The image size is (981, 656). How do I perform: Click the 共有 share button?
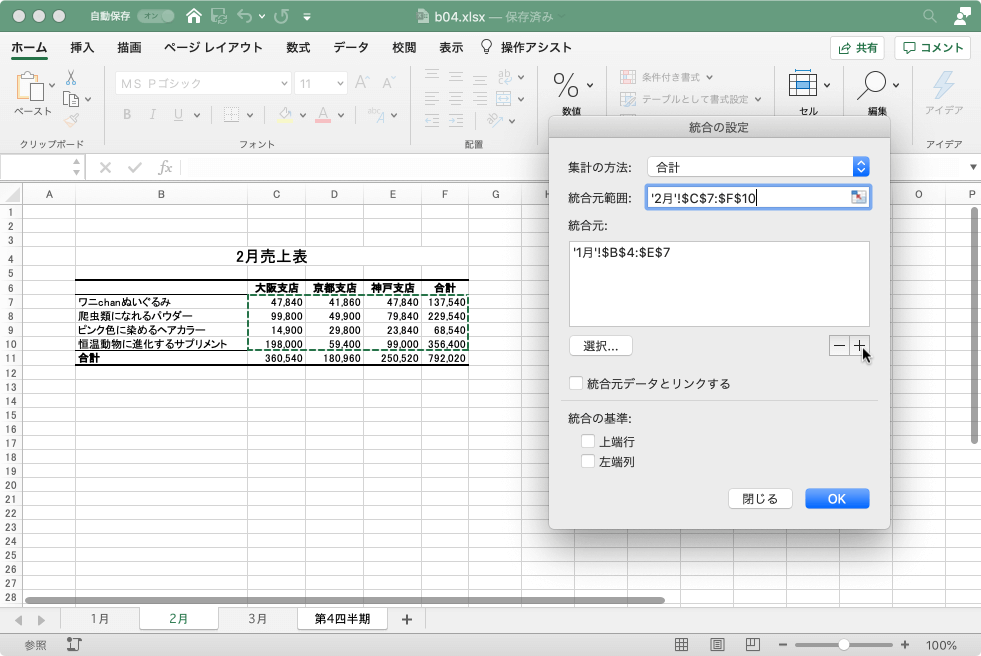coord(858,48)
